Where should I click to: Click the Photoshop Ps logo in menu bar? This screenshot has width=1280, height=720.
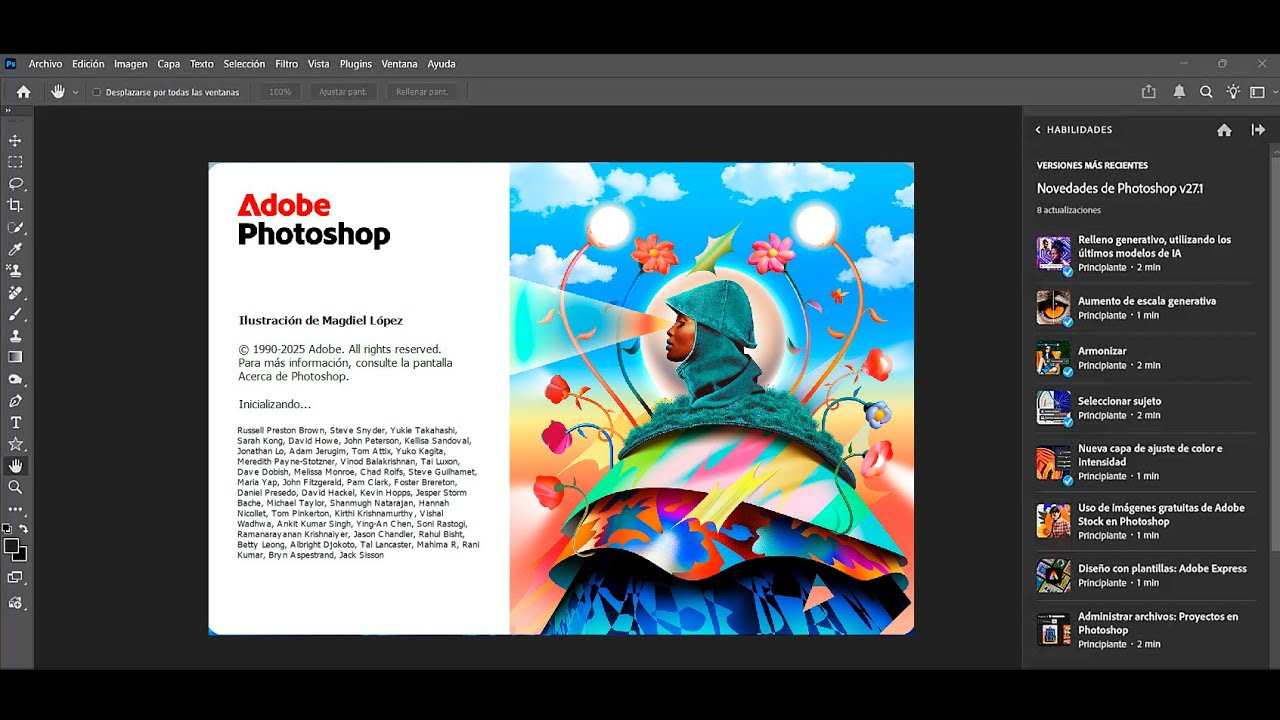point(11,64)
